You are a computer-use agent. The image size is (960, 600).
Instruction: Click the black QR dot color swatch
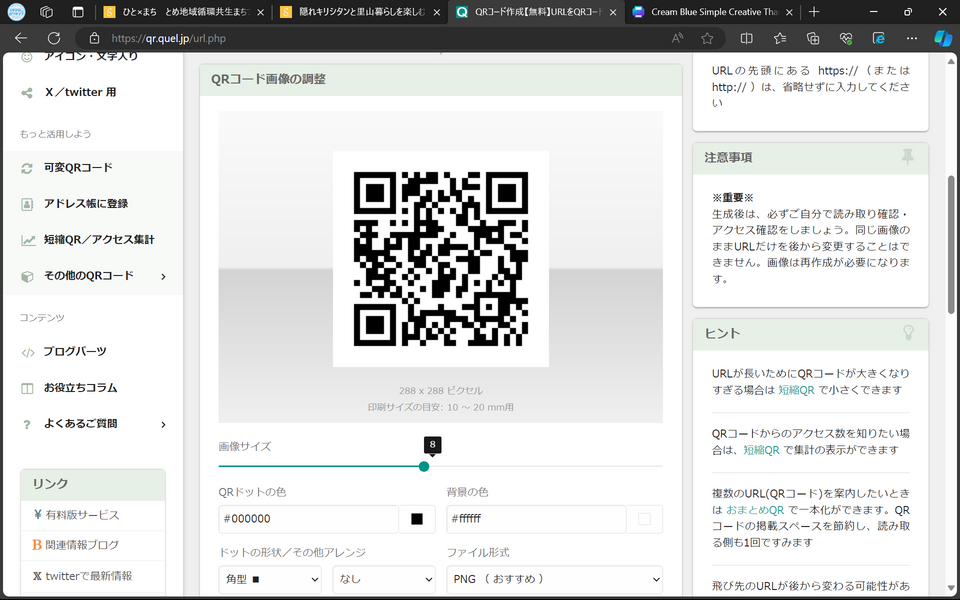[417, 519]
